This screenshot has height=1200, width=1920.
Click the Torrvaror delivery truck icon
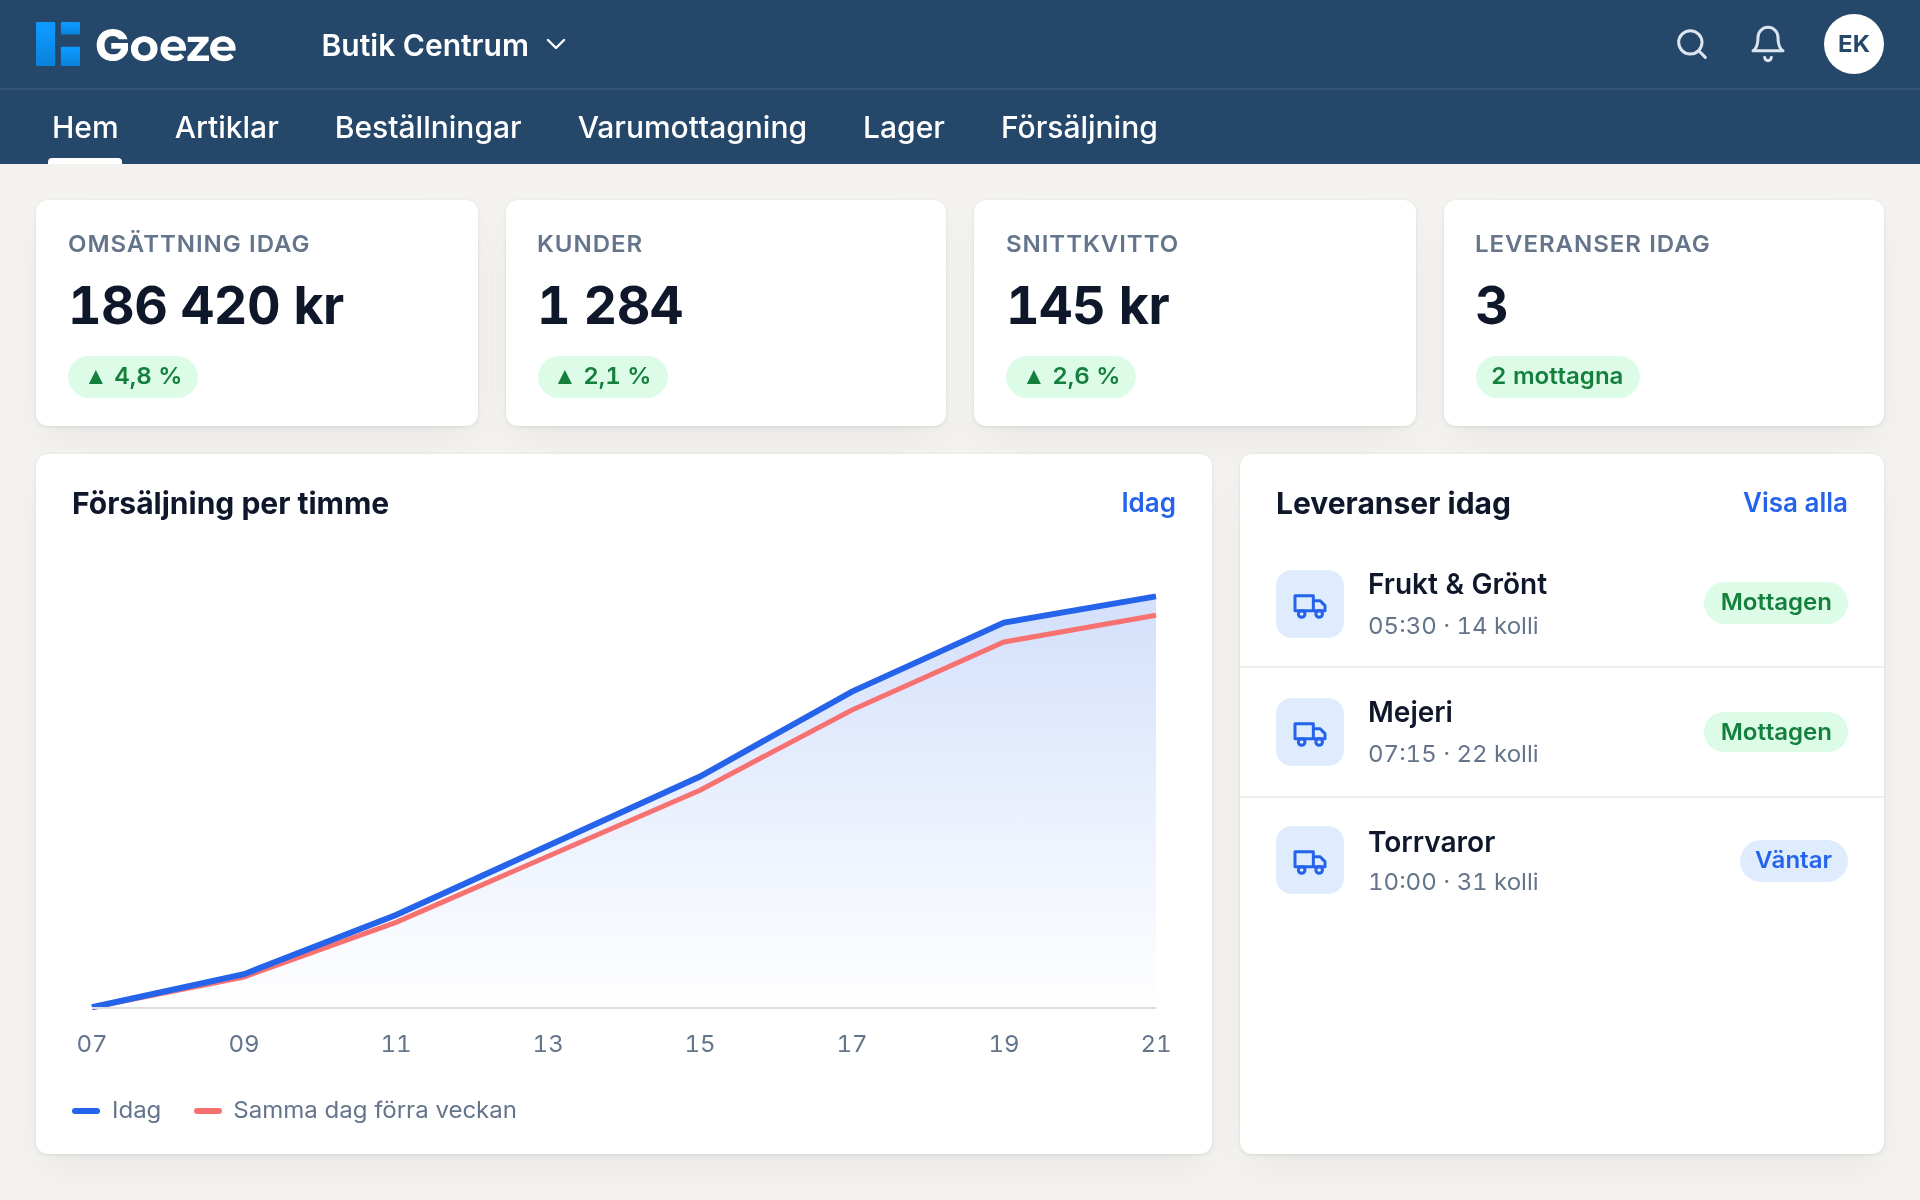pyautogui.click(x=1310, y=860)
